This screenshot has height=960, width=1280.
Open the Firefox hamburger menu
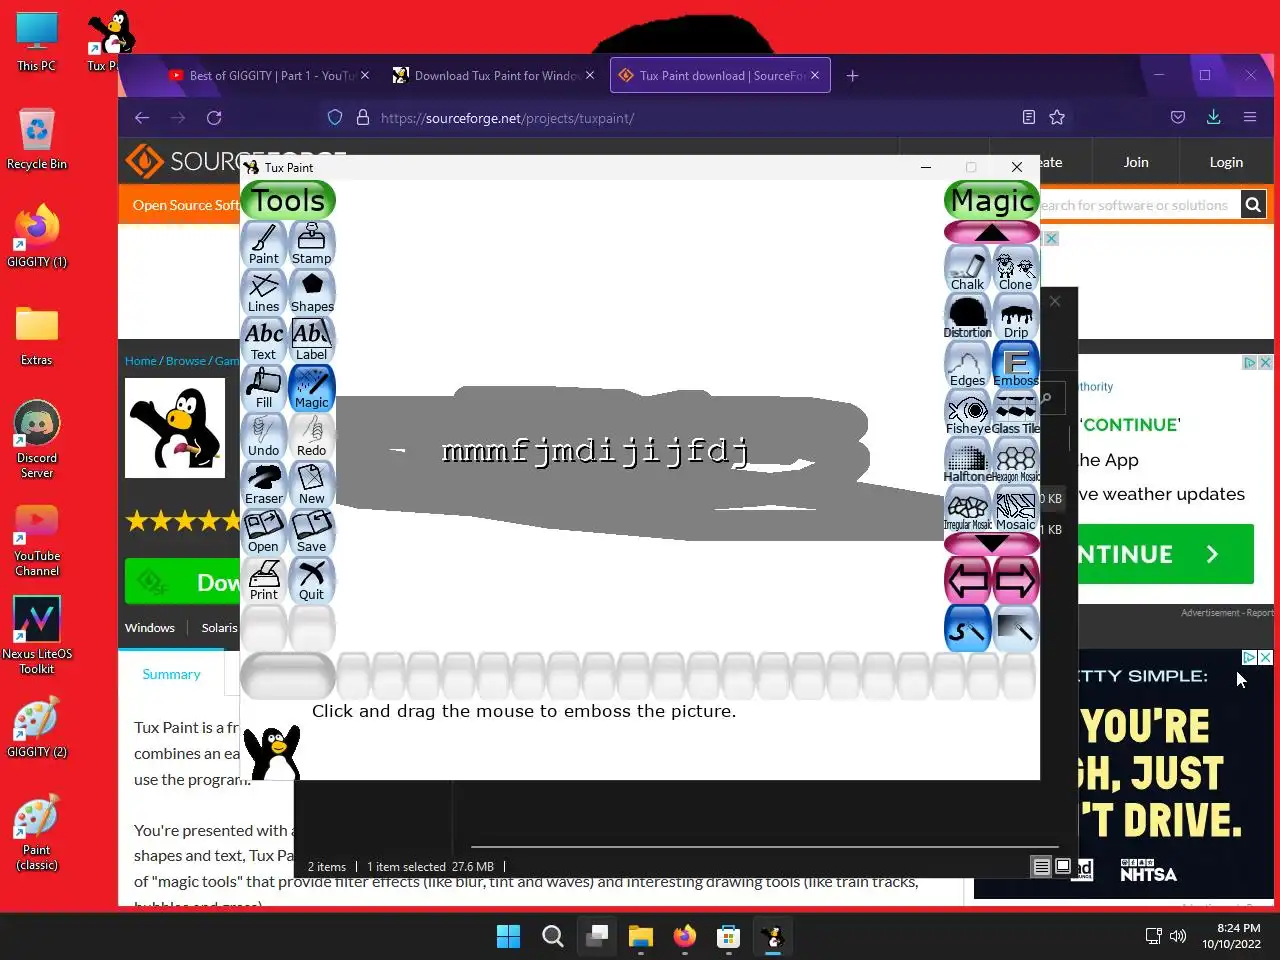coord(1249,118)
